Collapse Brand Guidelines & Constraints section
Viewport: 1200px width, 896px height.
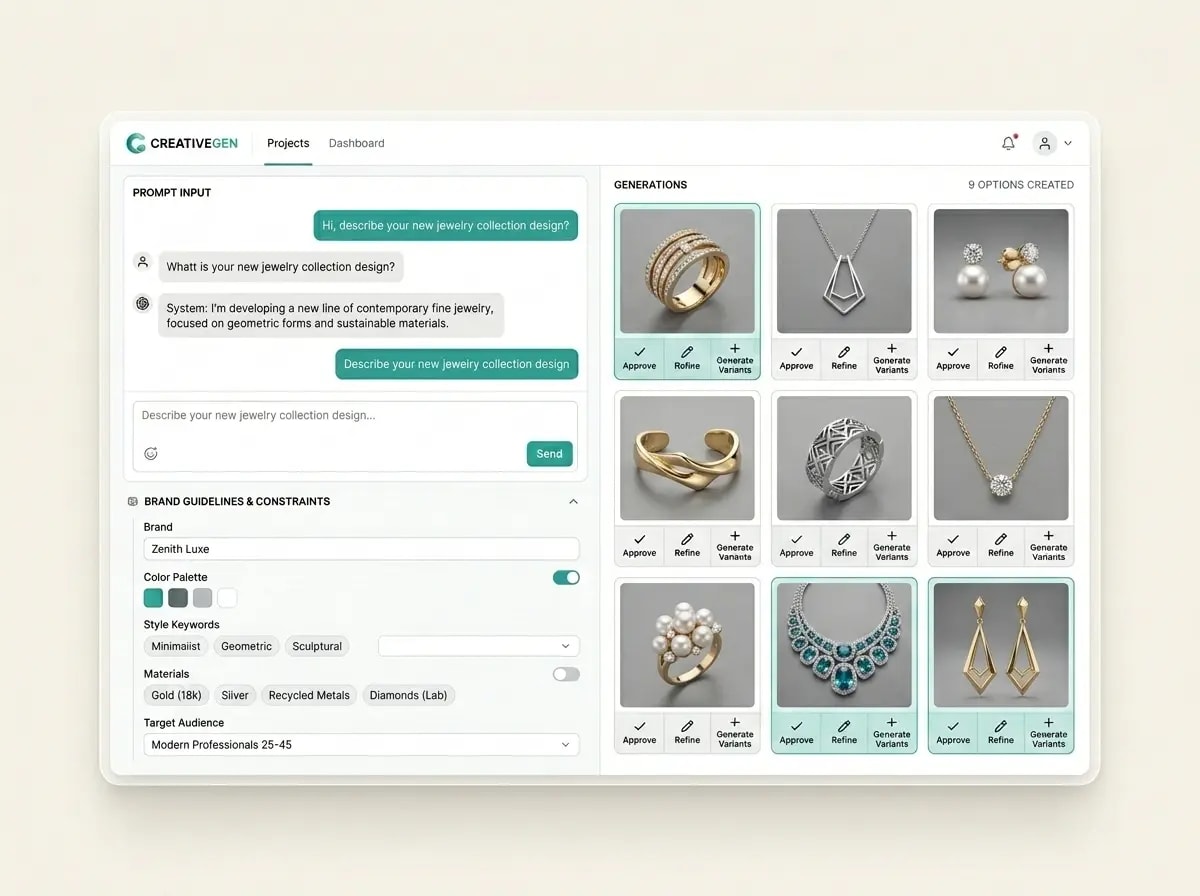[573, 501]
